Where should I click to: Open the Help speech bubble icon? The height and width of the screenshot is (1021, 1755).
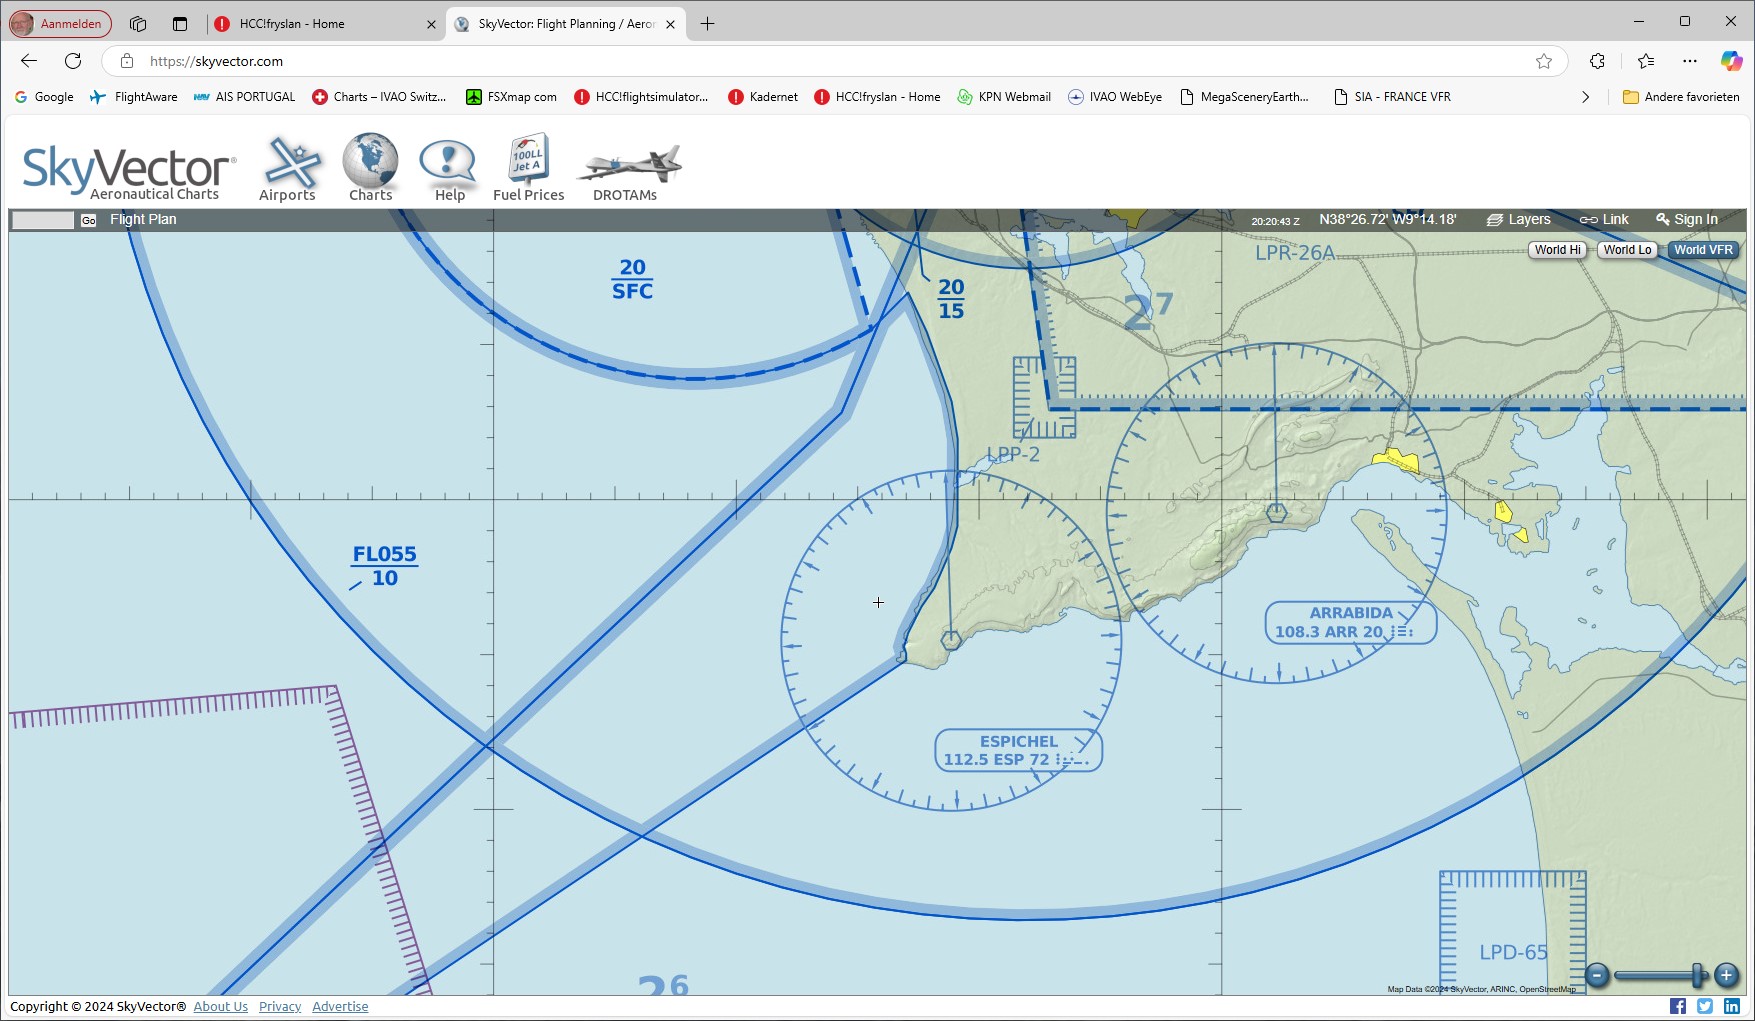(449, 167)
